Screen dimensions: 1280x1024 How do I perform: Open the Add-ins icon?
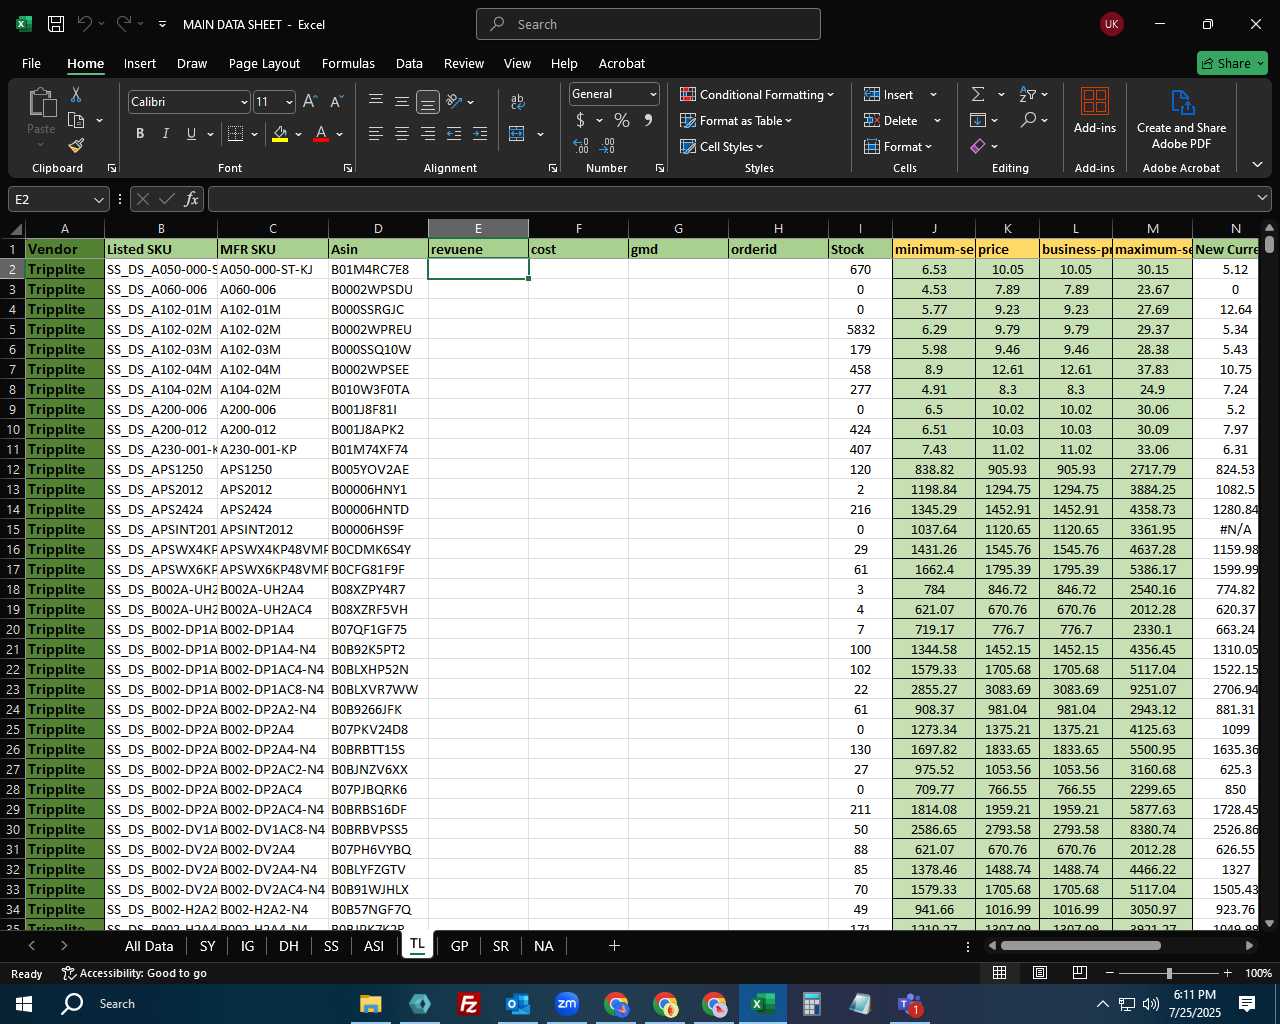(1095, 110)
